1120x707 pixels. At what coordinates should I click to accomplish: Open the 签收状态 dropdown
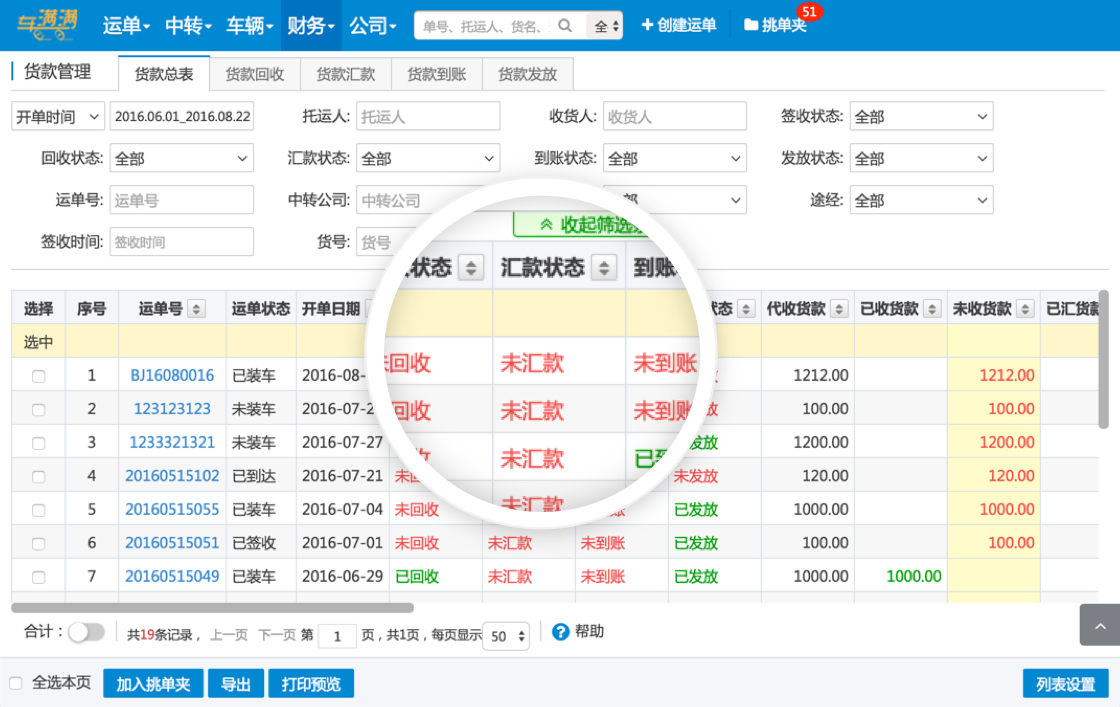[921, 117]
